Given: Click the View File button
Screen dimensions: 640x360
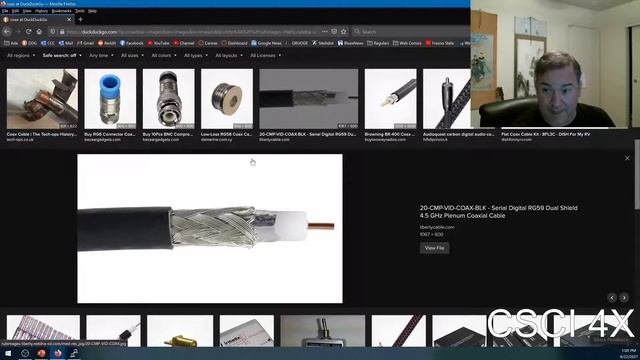Looking at the screenshot, I should 434,248.
